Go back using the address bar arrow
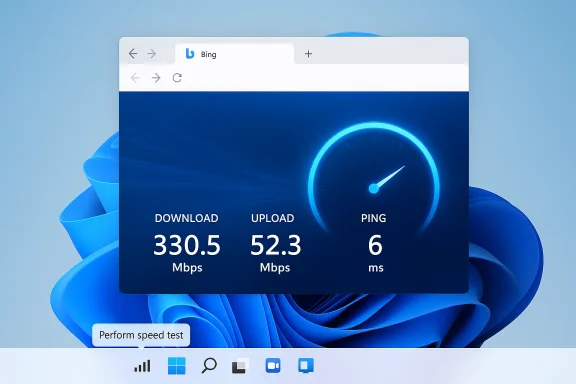The width and height of the screenshot is (576, 384). tap(135, 78)
